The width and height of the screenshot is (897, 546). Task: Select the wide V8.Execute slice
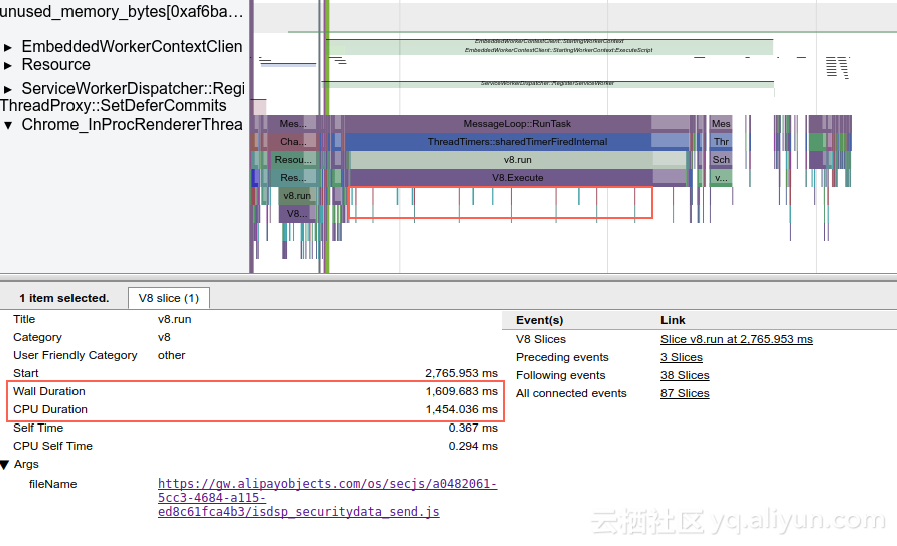(517, 177)
